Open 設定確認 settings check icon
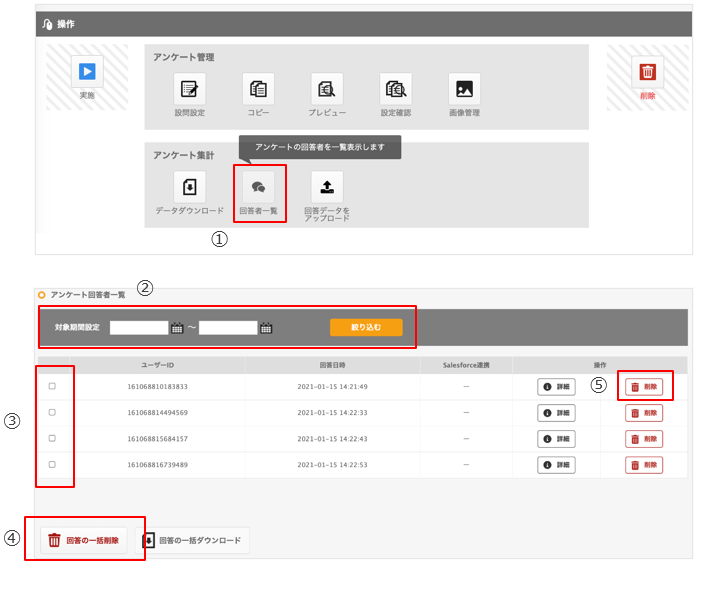 tap(396, 89)
